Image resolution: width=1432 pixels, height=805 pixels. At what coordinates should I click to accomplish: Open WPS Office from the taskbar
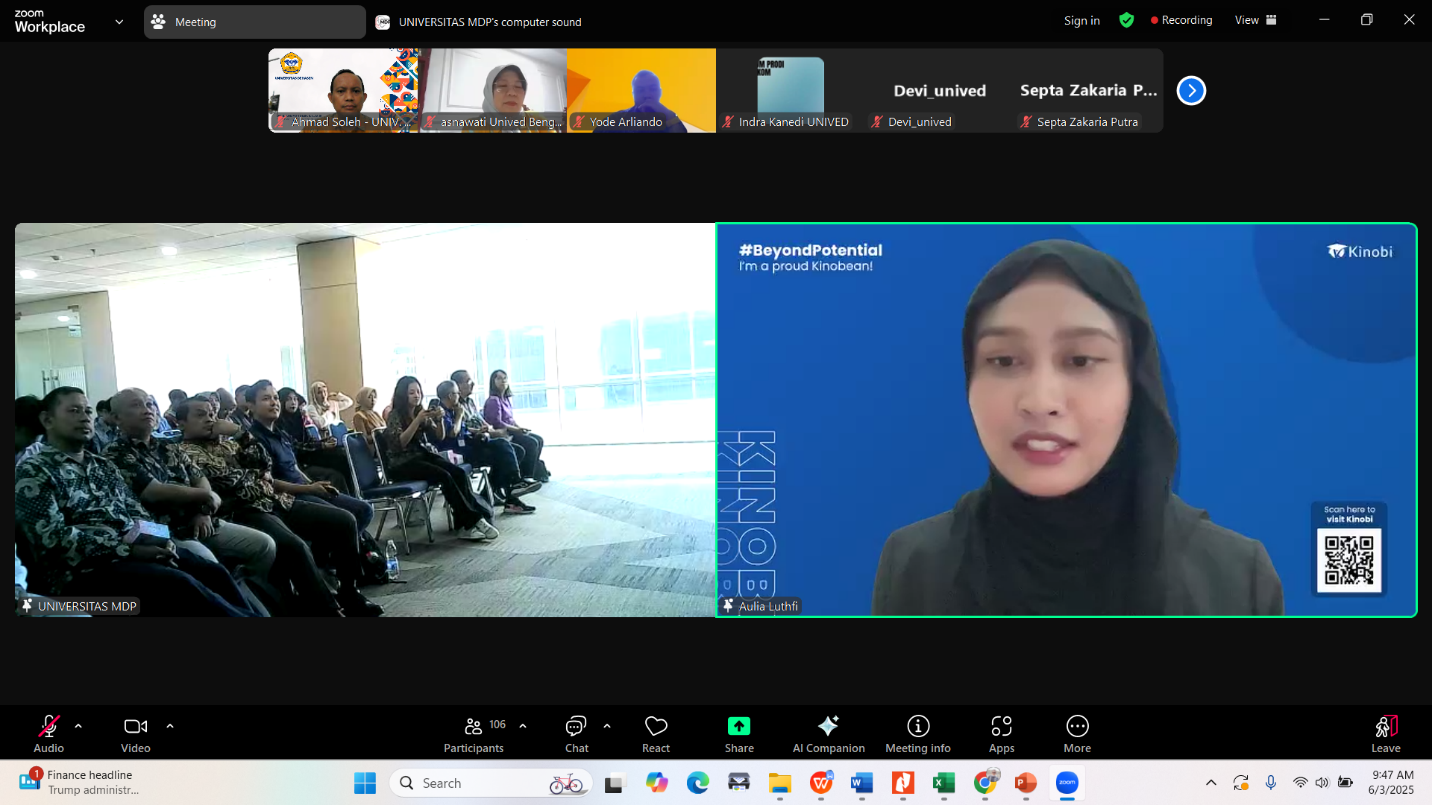(x=821, y=783)
